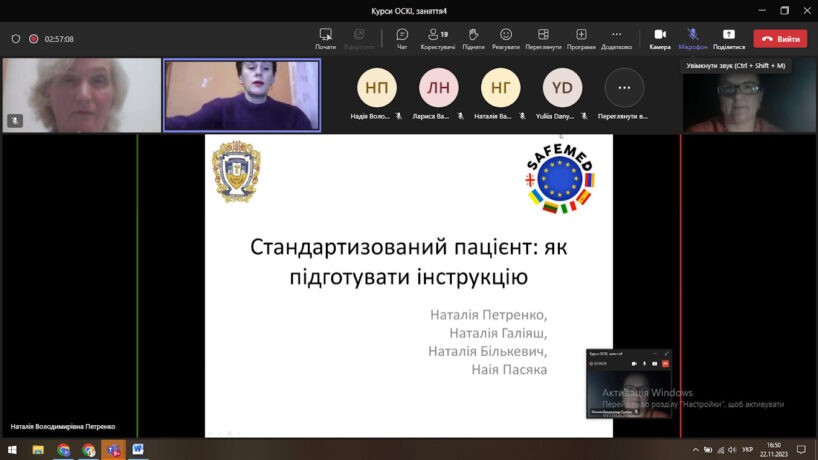The image size is (818, 460).
Task: Click the Share (Поділитися) icon
Action: click(729, 37)
